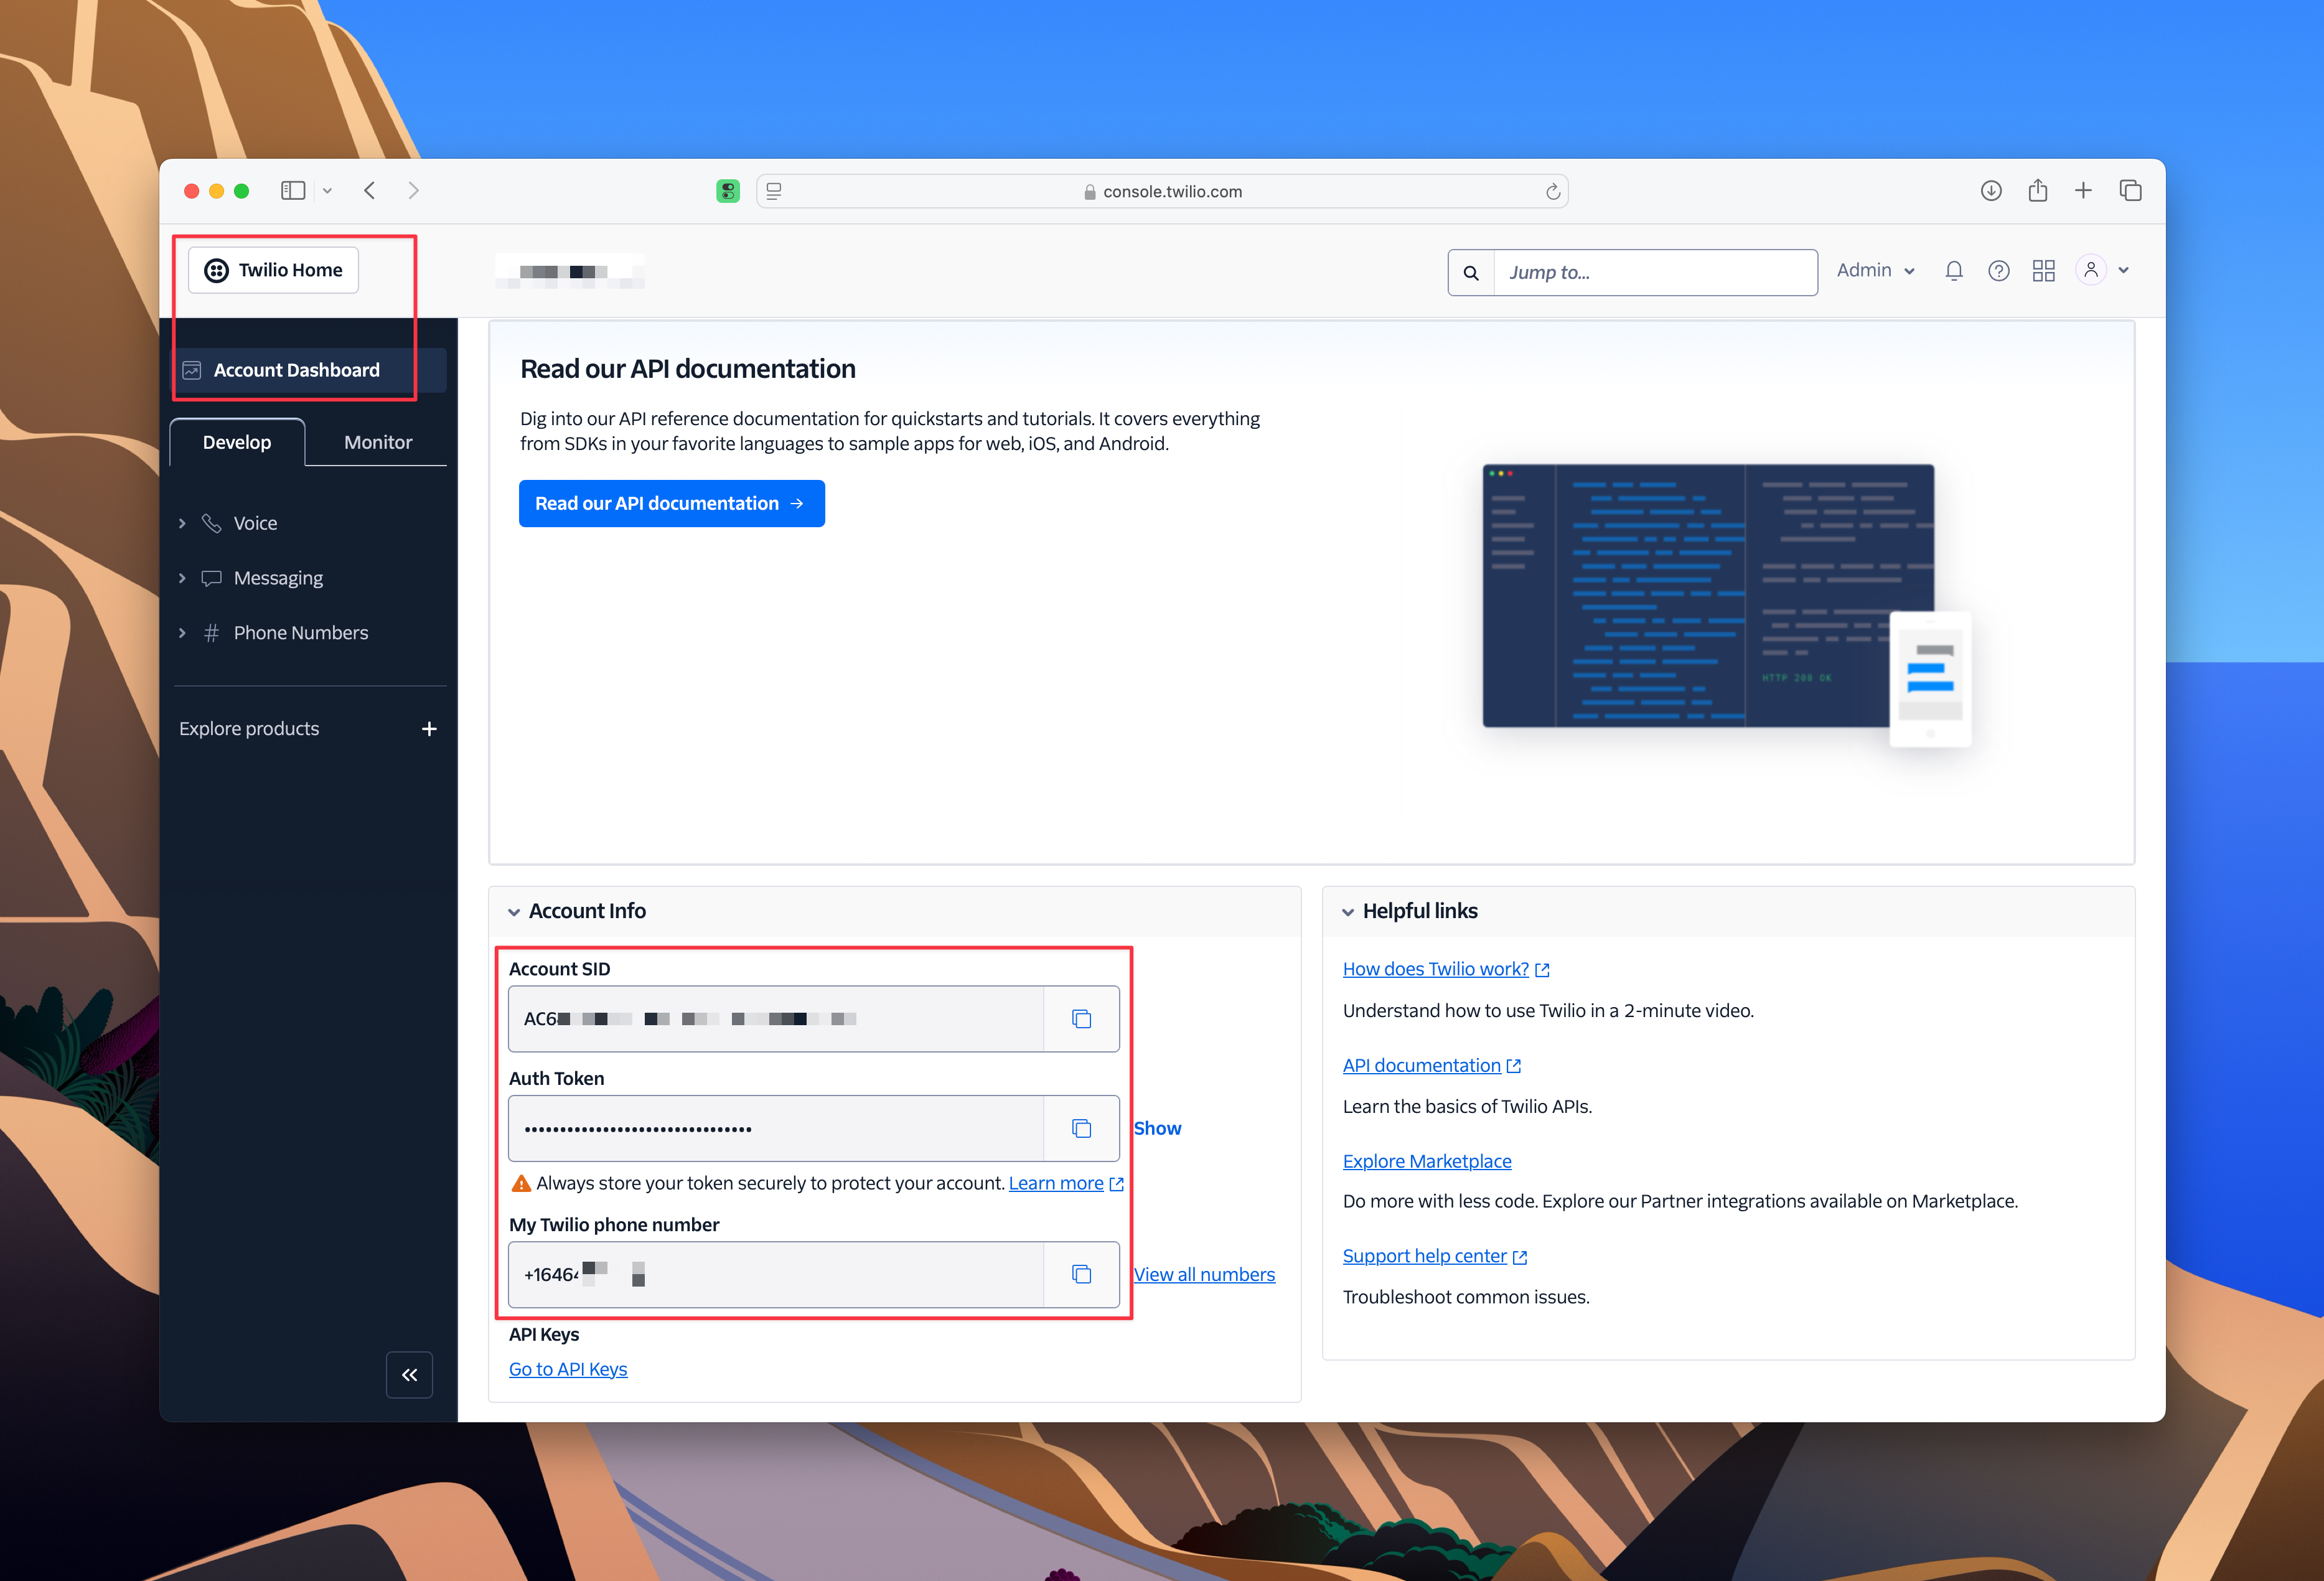
Task: Open the API documentation helpful link
Action: pyautogui.click(x=1431, y=1065)
